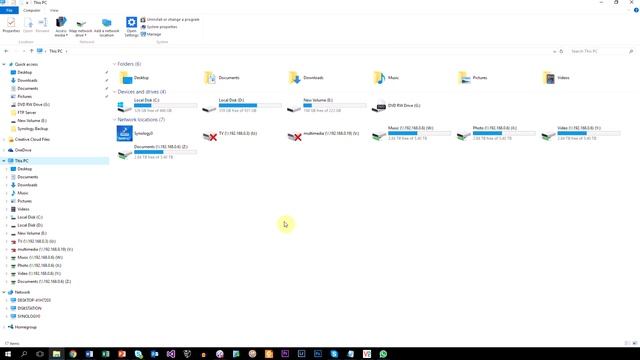640x360 pixels.
Task: Select Videos under This PC in the sidebar
Action: [x=23, y=209]
